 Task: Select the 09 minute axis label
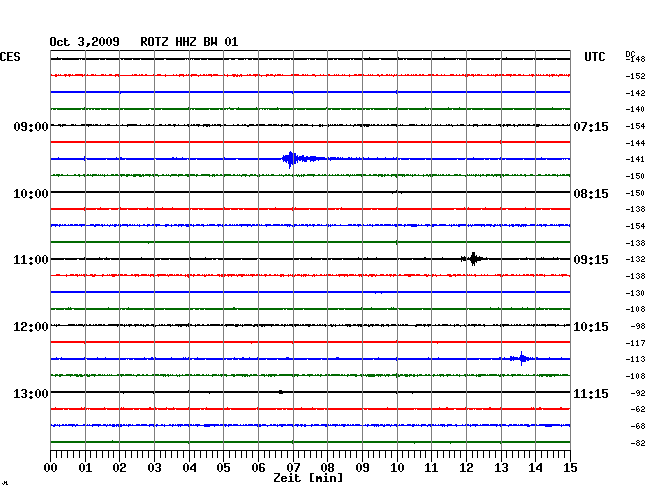point(362,468)
